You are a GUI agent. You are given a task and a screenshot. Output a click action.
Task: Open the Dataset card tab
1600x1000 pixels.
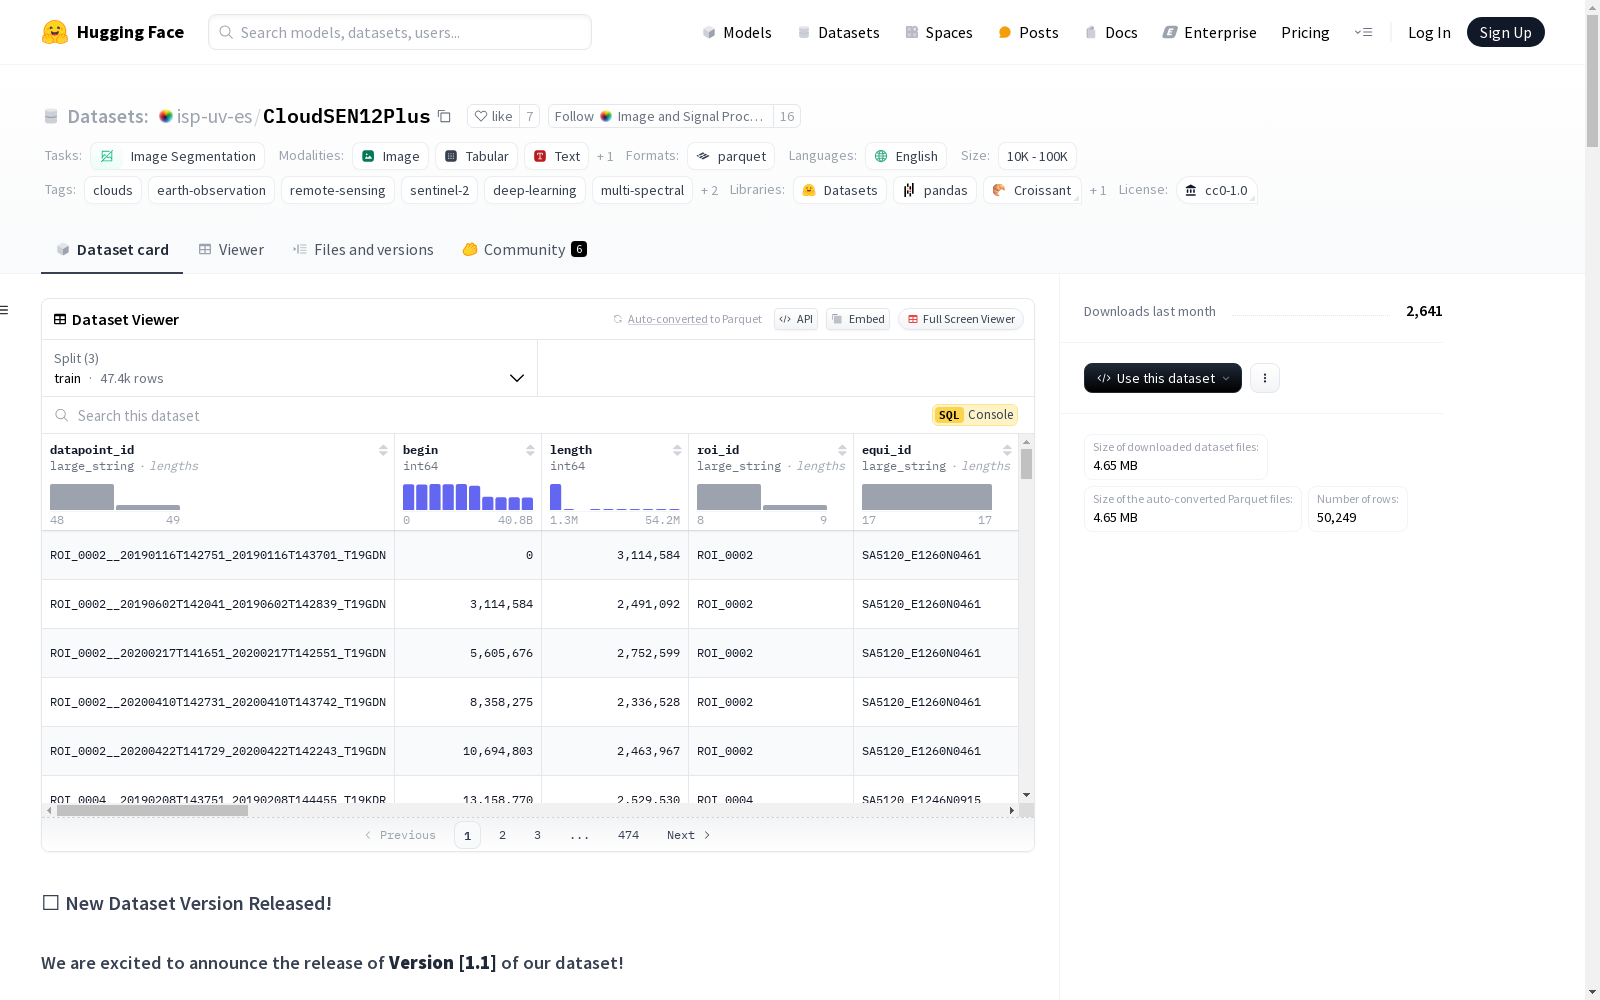112,249
